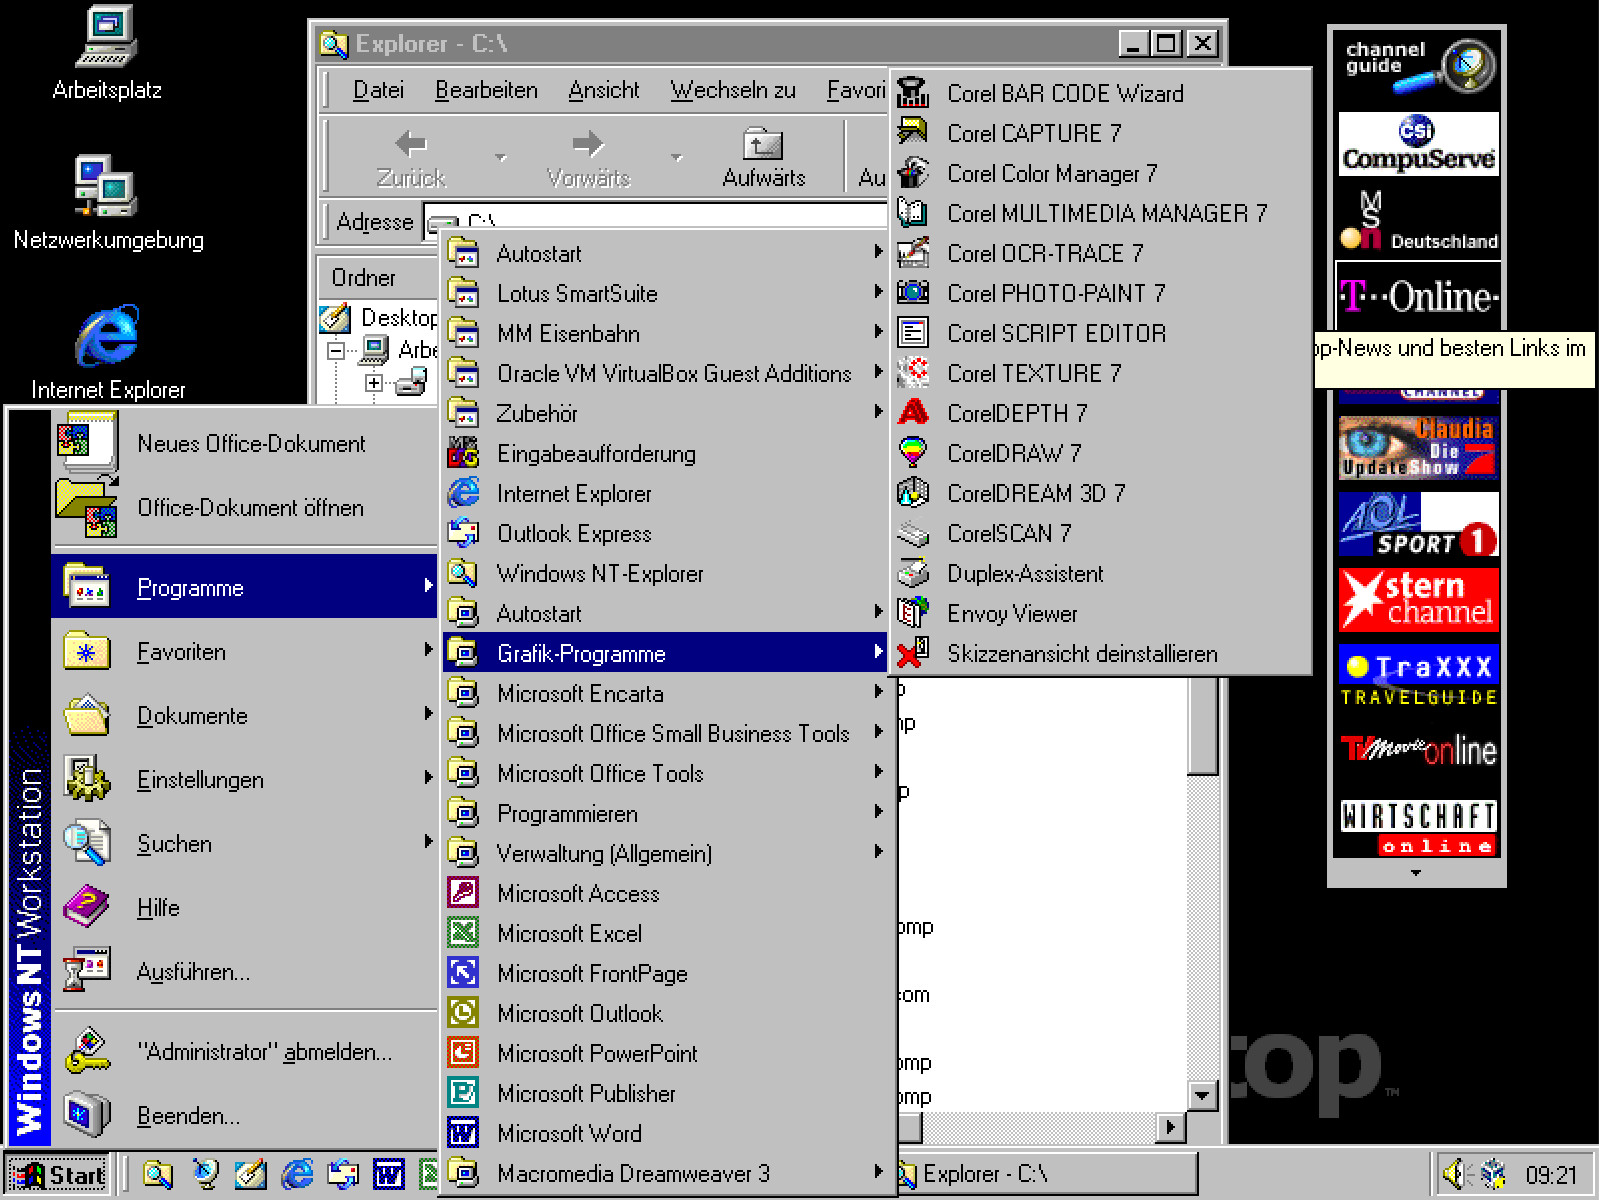Open the Ansicht menu in Explorer
The width and height of the screenshot is (1599, 1200).
click(604, 90)
